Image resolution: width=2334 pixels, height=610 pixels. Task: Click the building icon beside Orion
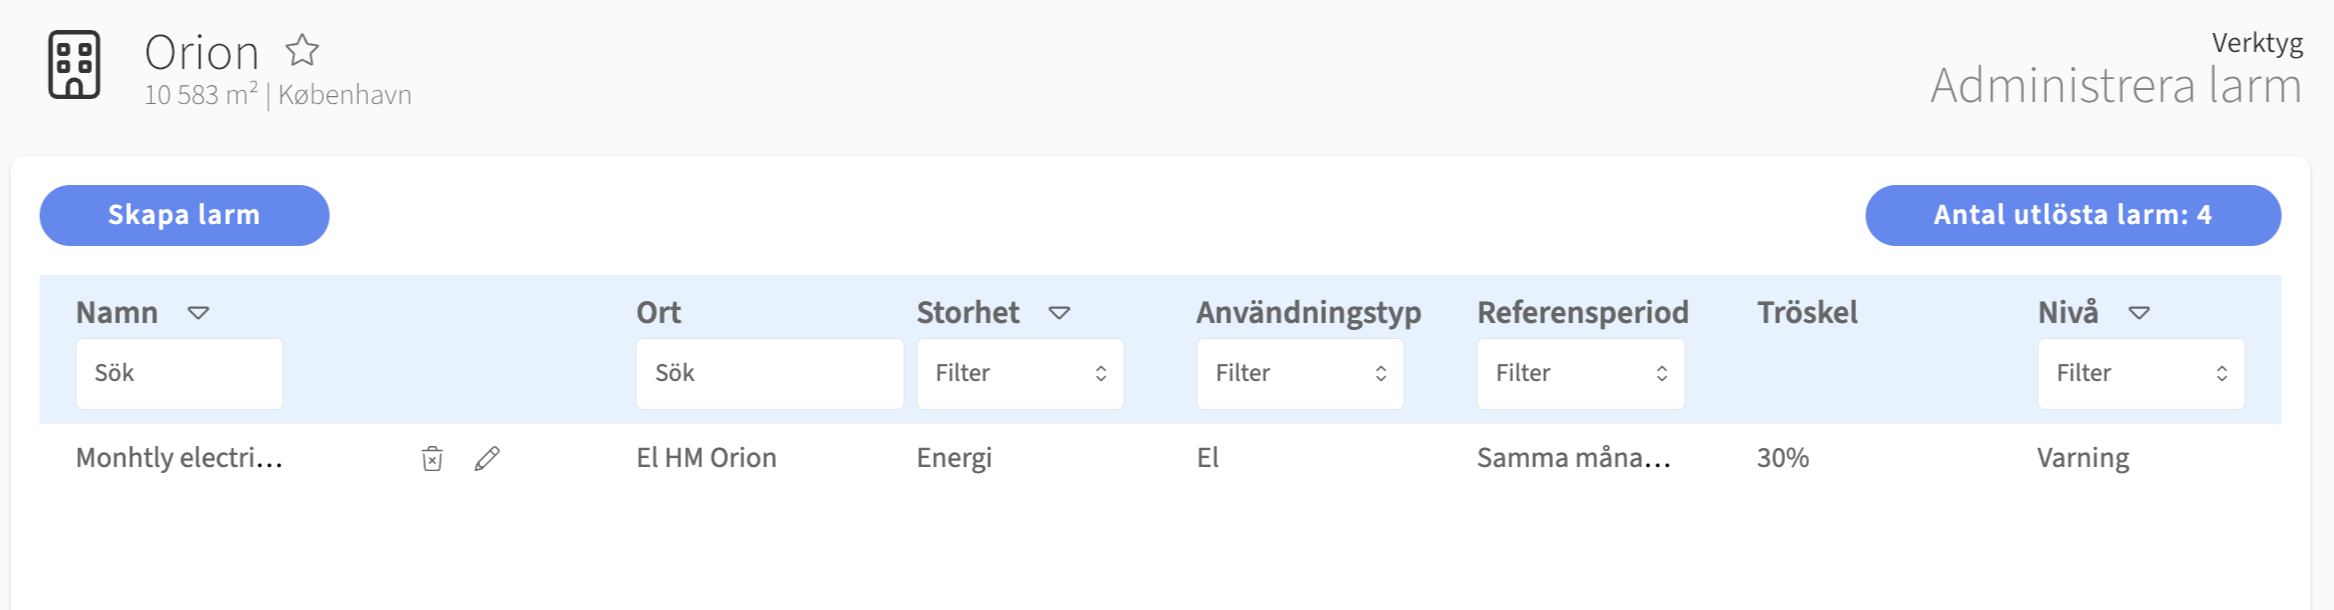[x=74, y=65]
